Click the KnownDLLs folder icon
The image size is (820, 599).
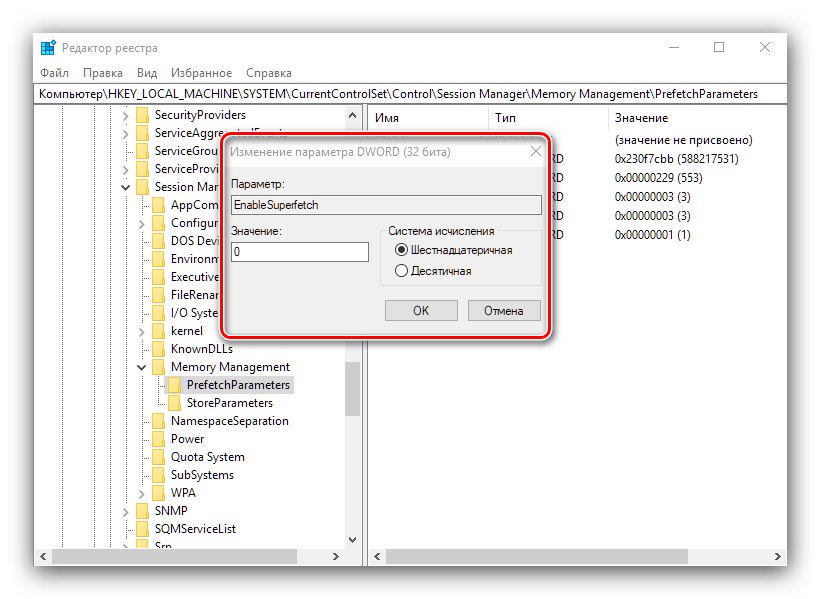pyautogui.click(x=158, y=349)
